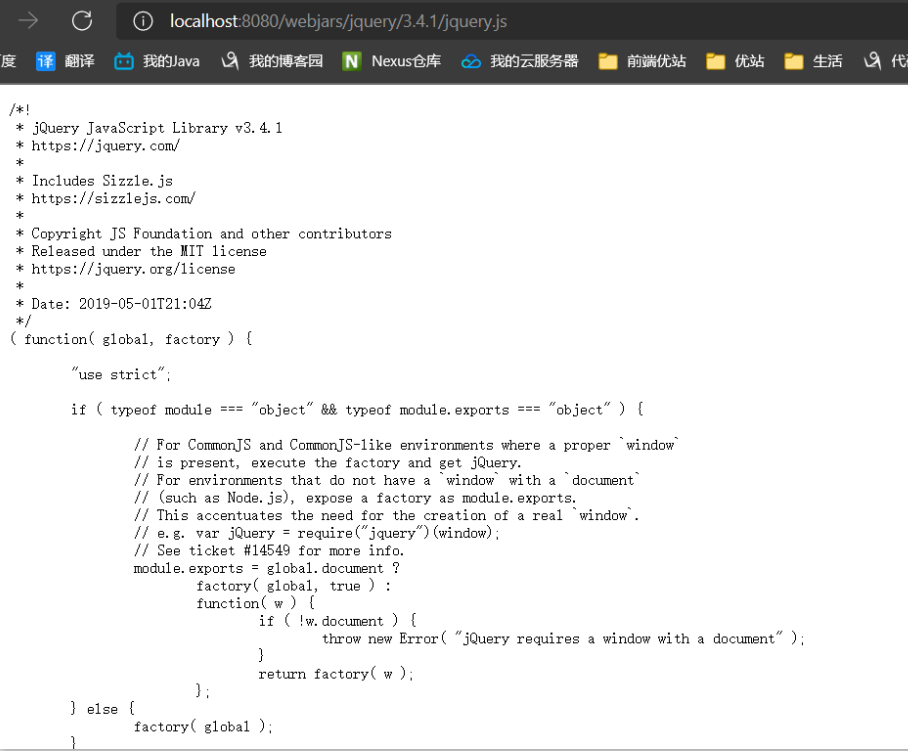908x751 pixels.
Task: Click the text "https://jquery.com/"
Action: pyautogui.click(x=105, y=146)
